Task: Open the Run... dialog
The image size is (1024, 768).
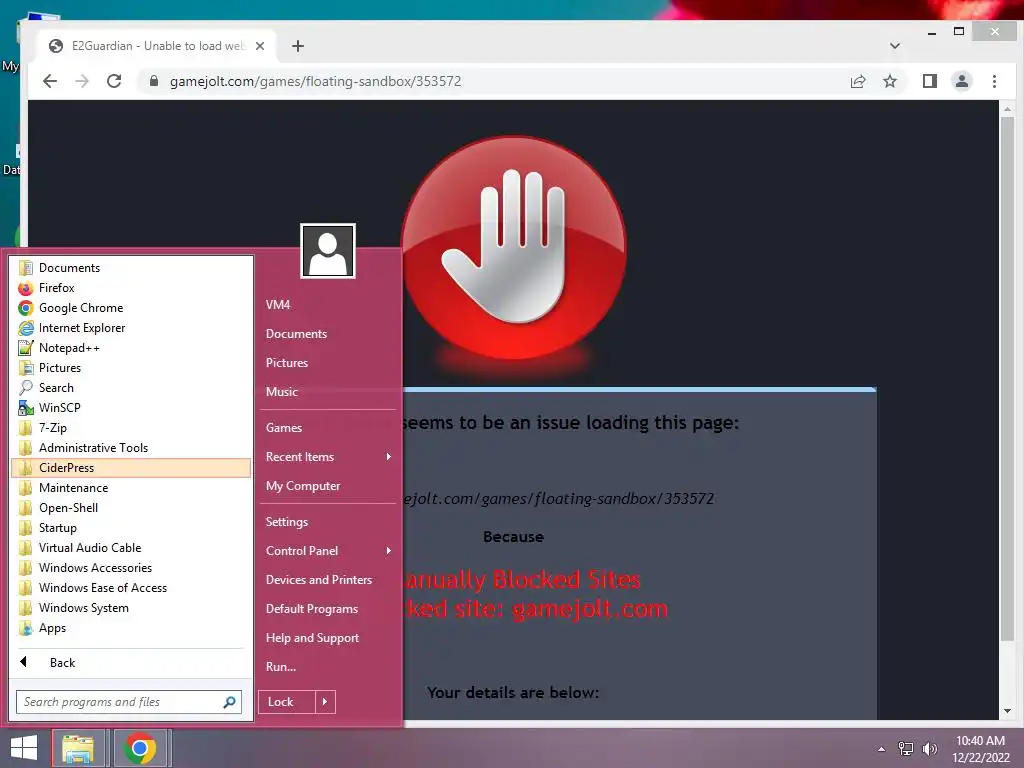Action: point(328,667)
